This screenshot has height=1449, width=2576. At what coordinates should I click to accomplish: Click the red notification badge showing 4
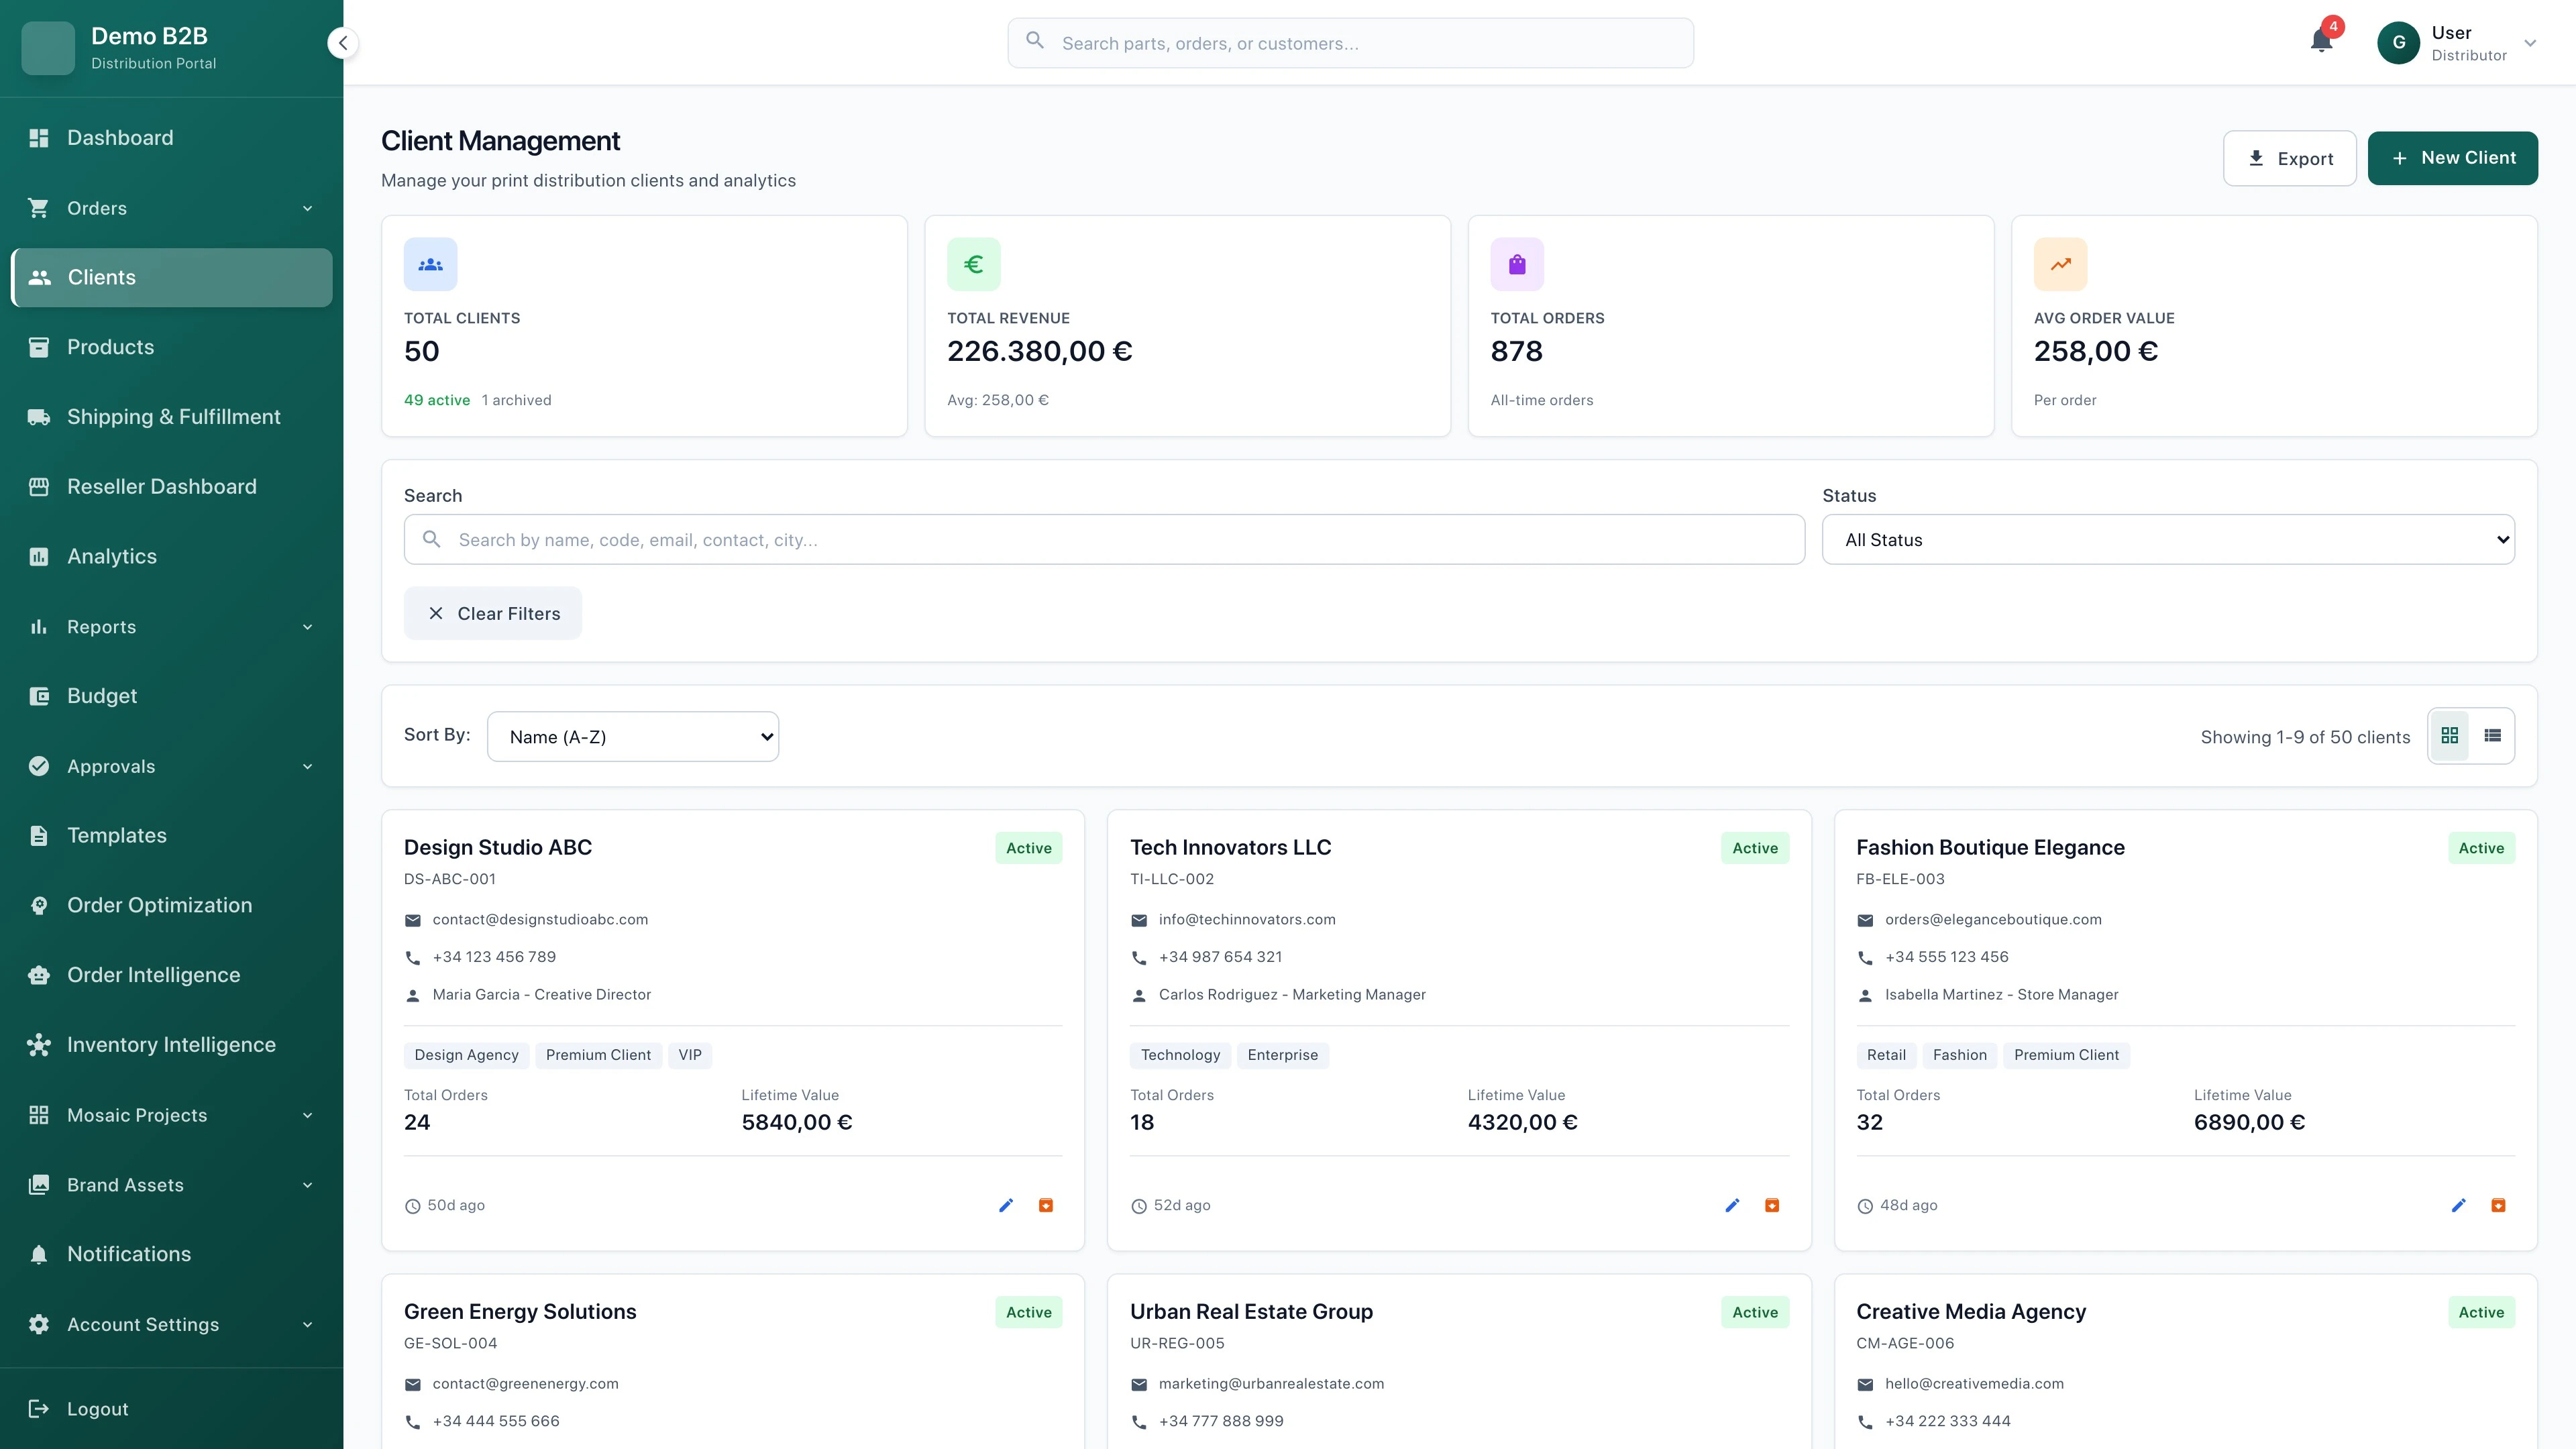pyautogui.click(x=2333, y=26)
